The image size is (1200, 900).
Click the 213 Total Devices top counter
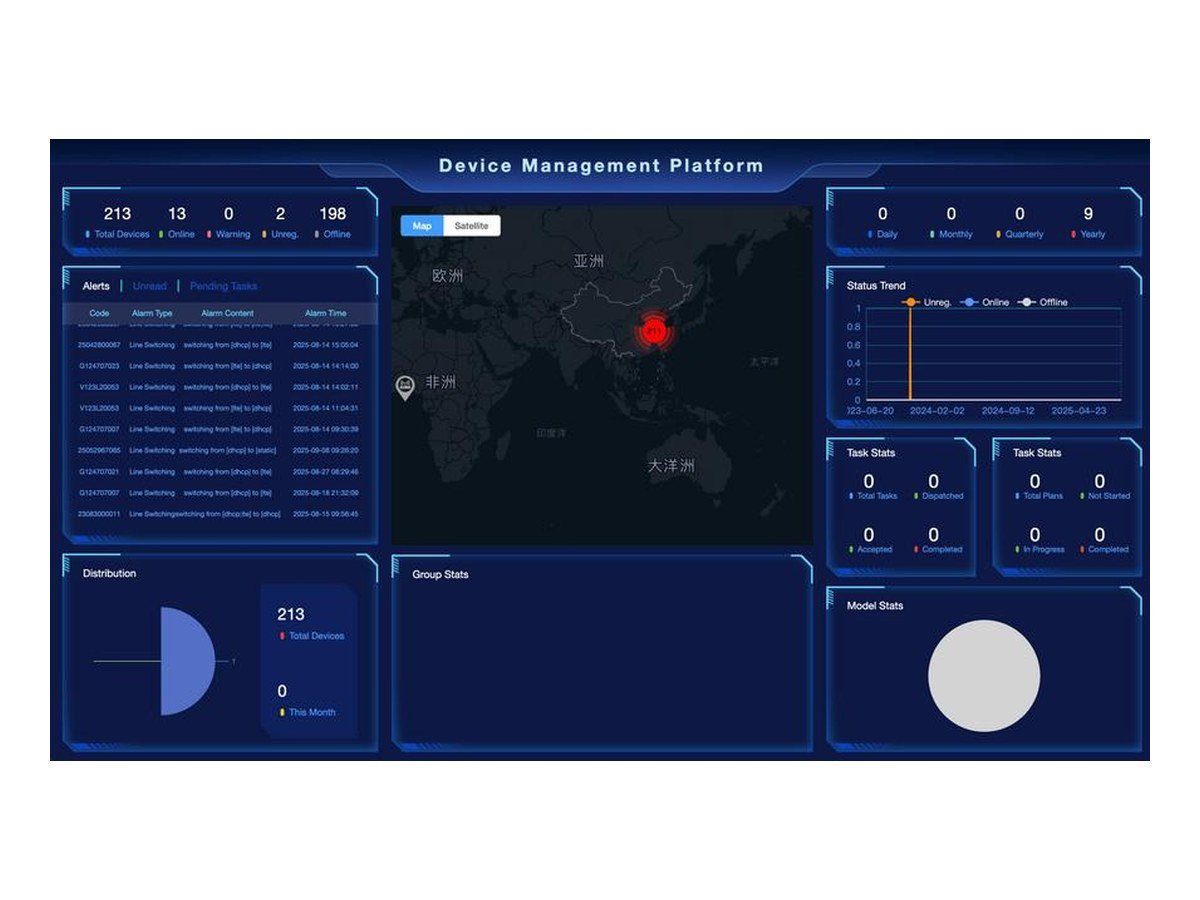click(x=117, y=213)
